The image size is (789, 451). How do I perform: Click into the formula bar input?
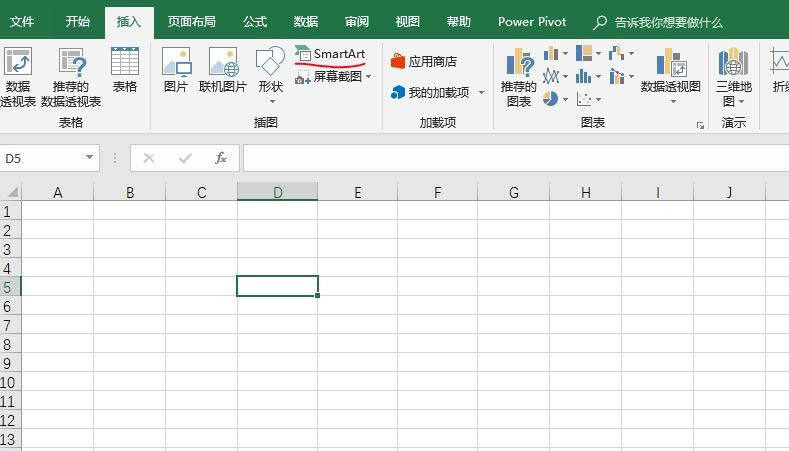pyautogui.click(x=516, y=158)
